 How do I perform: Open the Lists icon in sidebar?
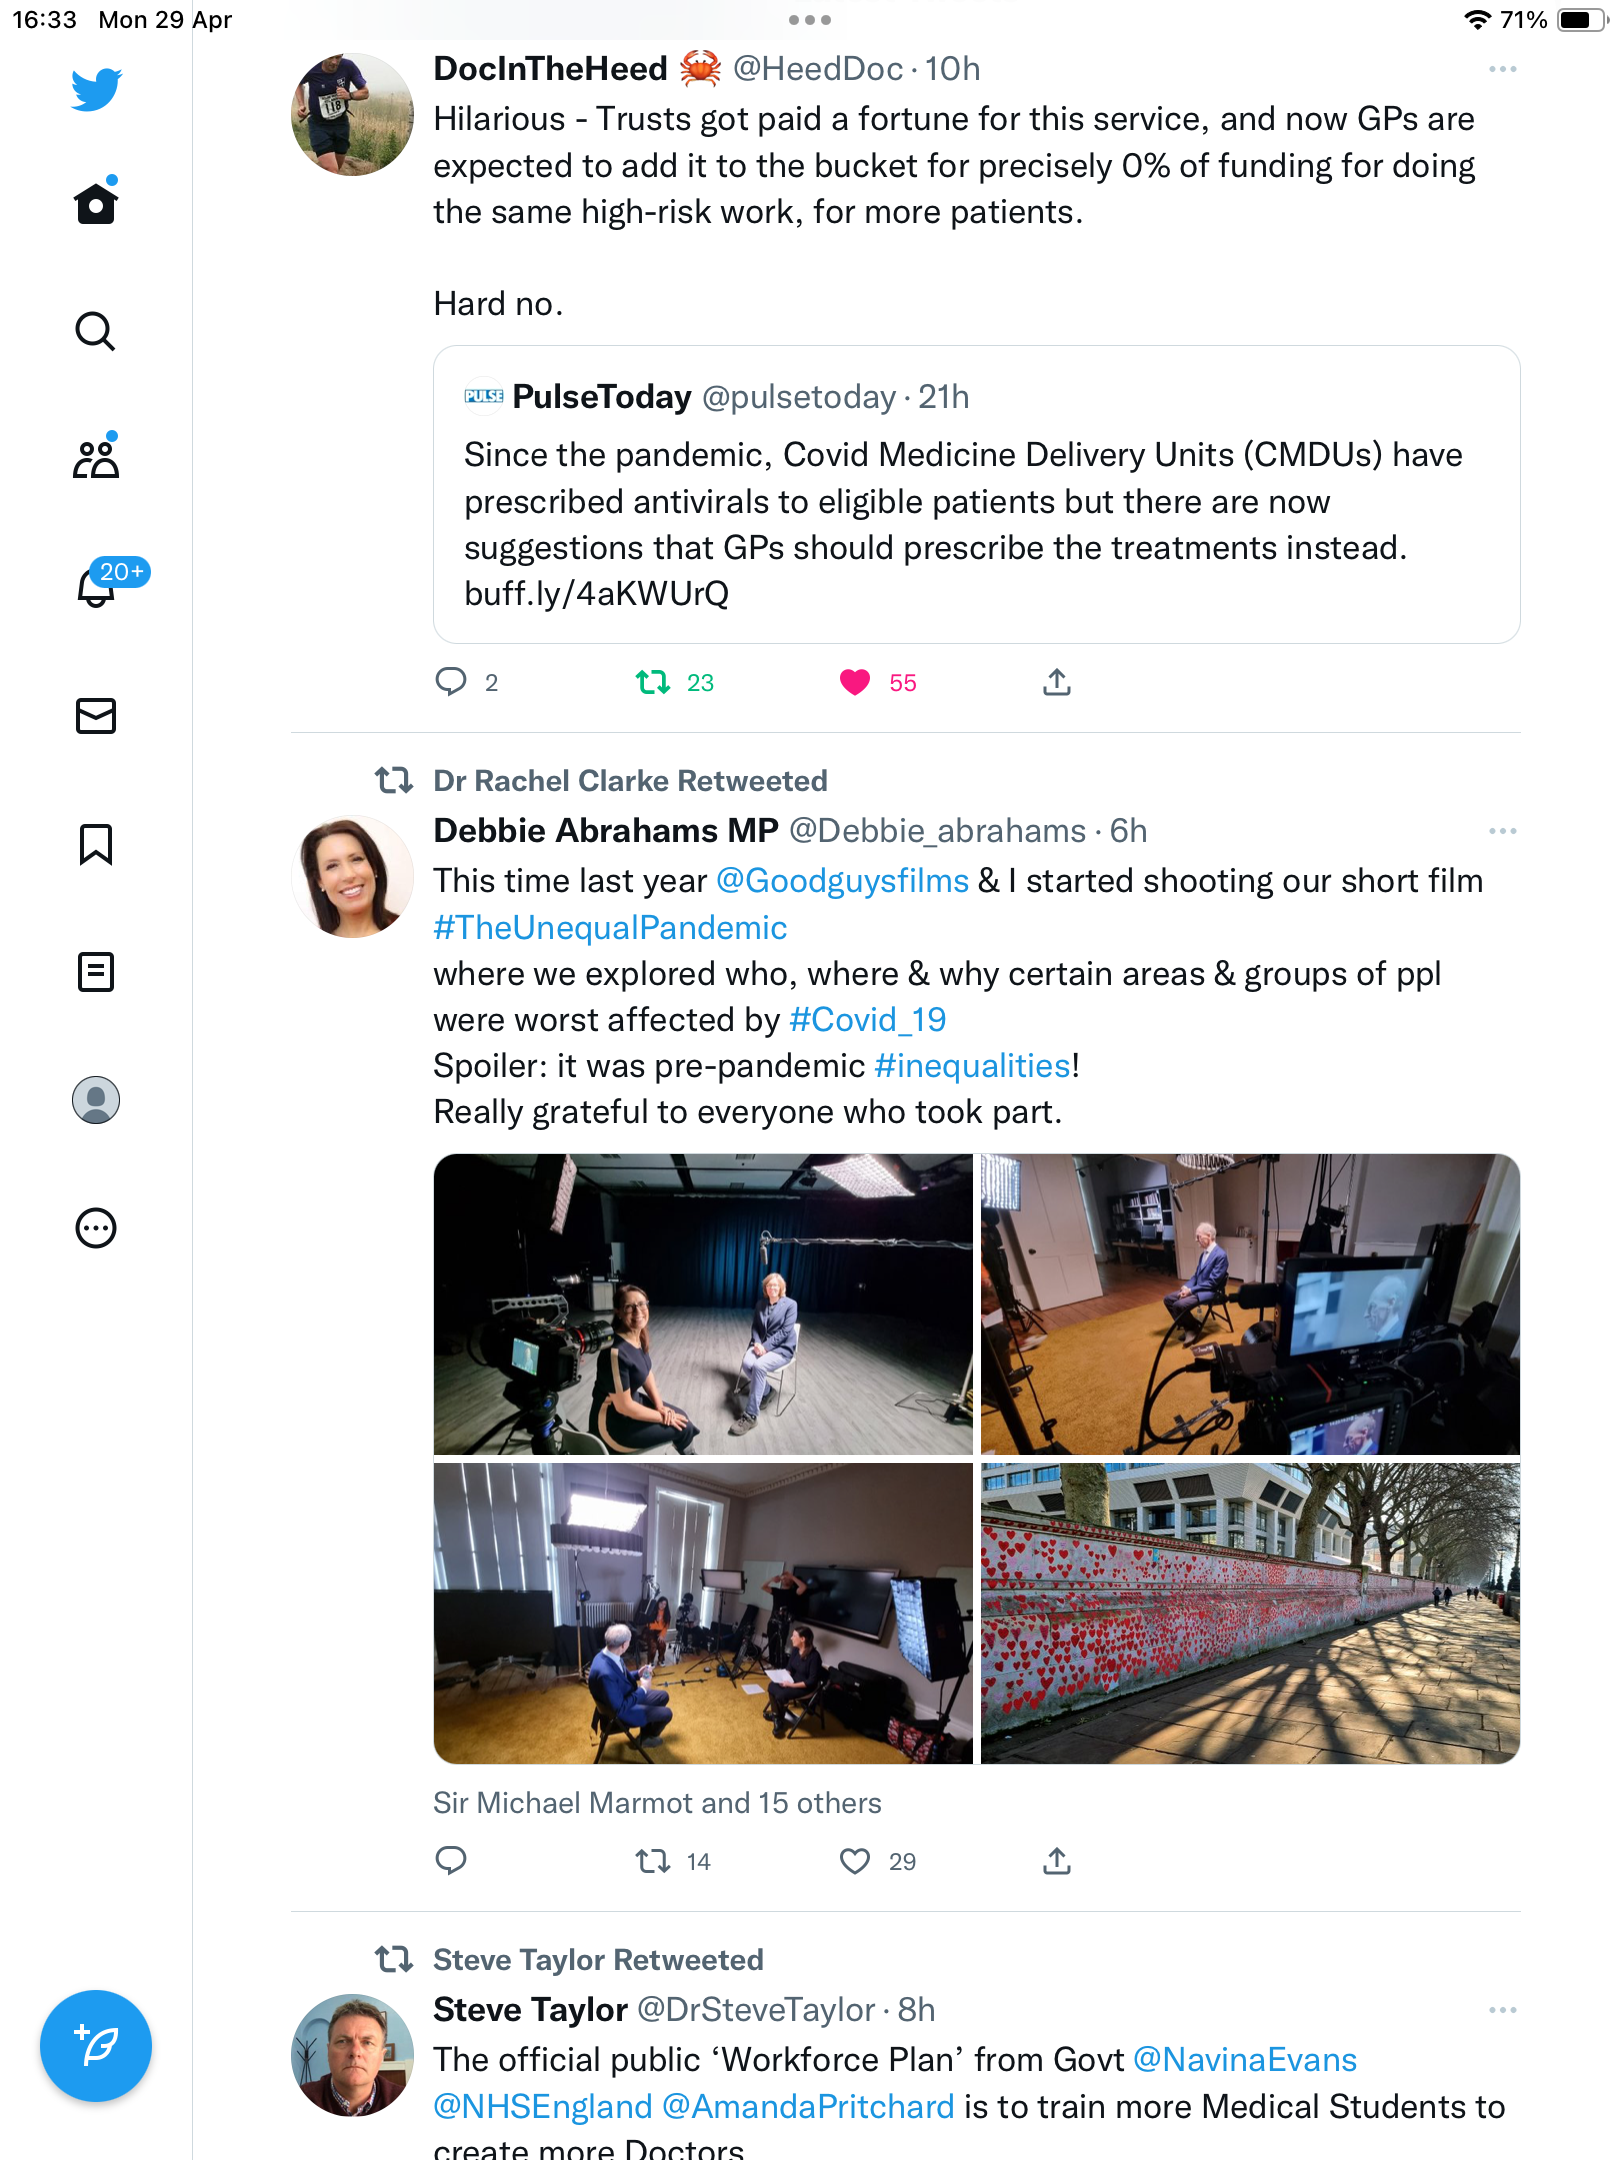click(x=96, y=972)
